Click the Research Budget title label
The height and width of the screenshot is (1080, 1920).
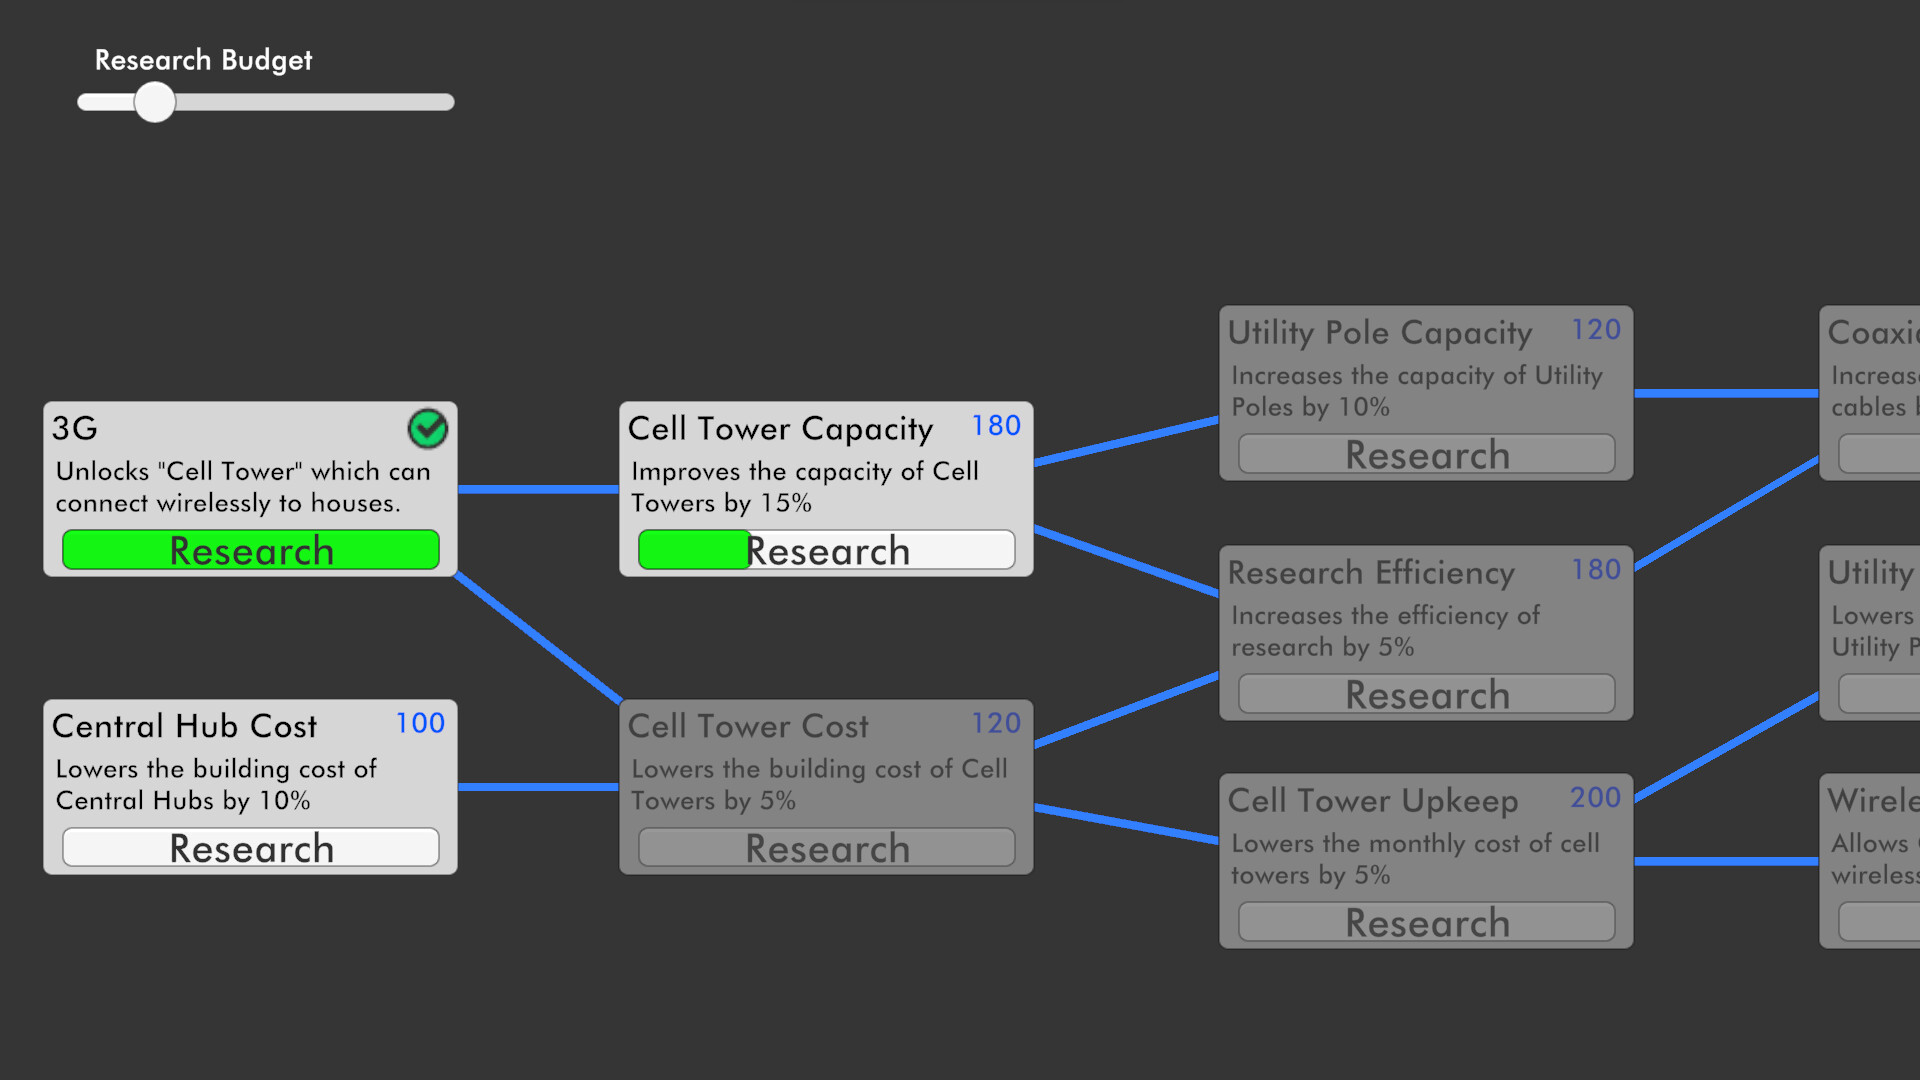pos(203,60)
